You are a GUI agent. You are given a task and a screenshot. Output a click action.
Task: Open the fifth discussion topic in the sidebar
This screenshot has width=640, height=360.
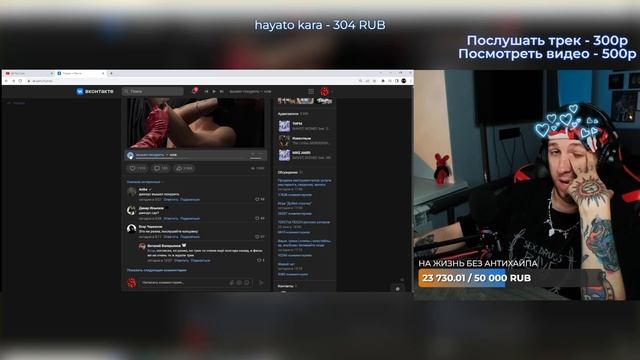pyautogui.click(x=286, y=264)
